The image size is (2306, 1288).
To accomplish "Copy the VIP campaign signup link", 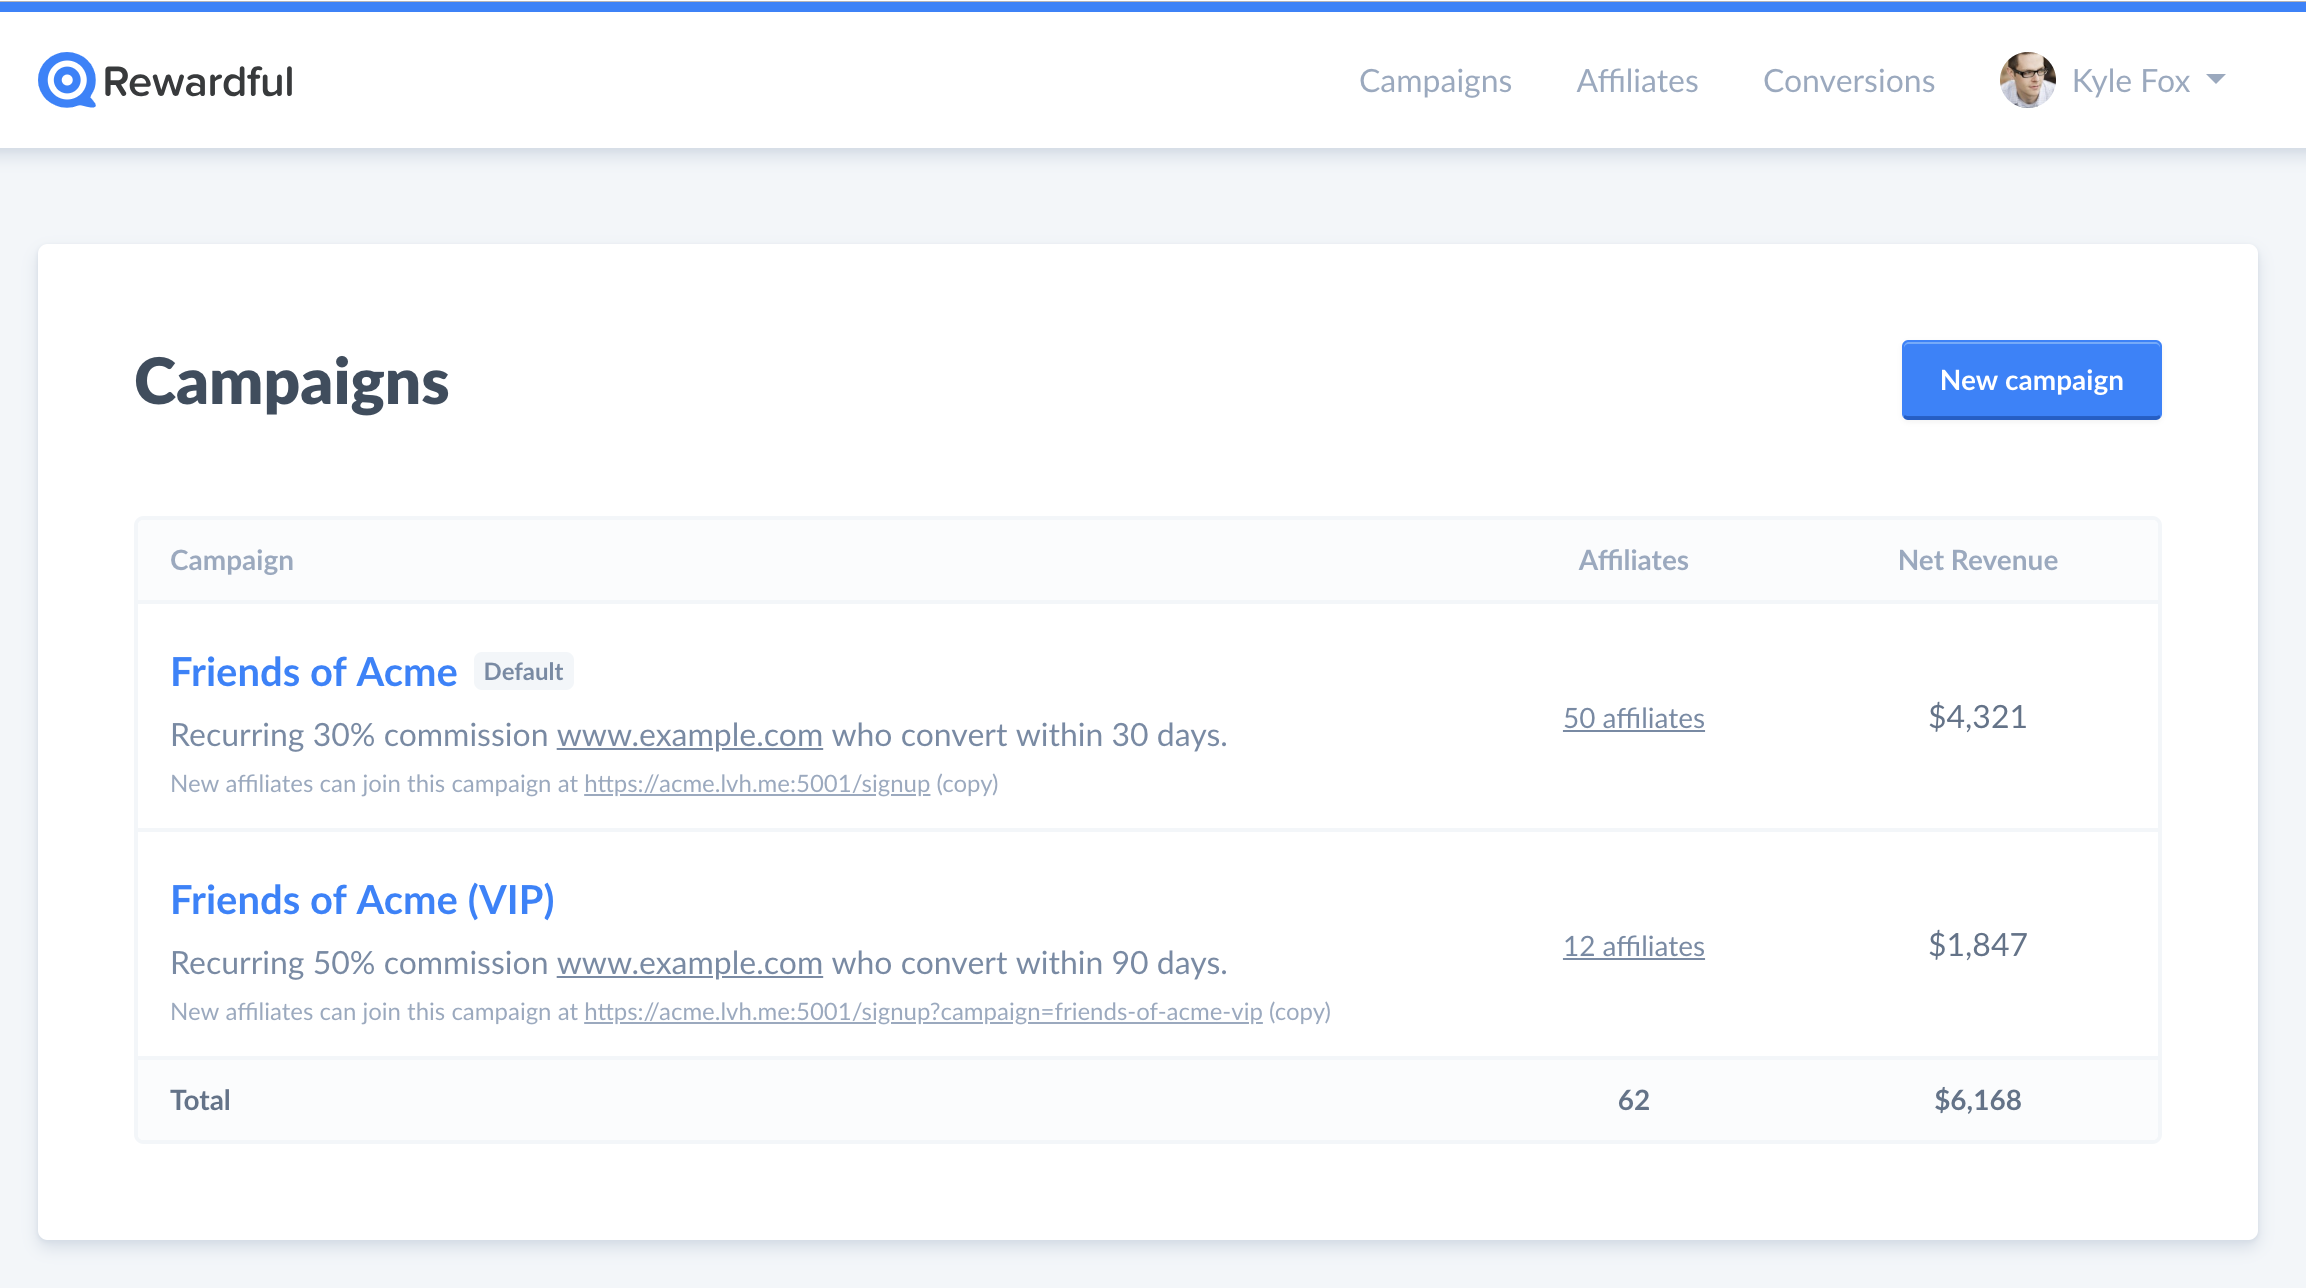I will (1300, 1012).
